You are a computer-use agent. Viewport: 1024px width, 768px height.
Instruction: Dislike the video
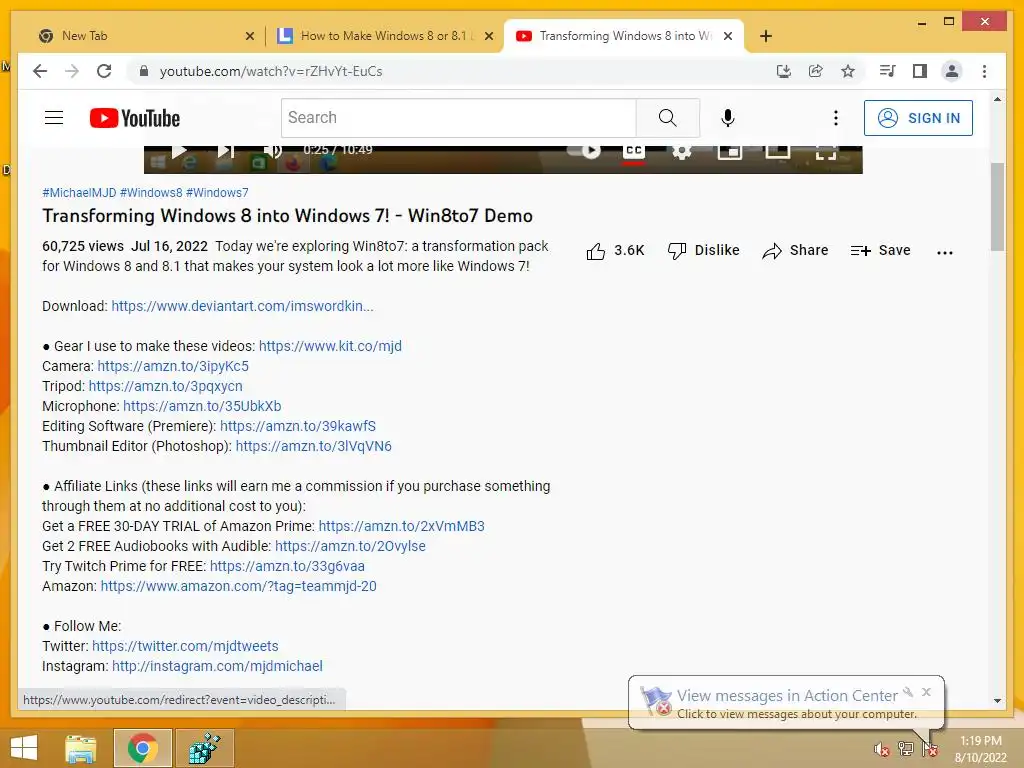[x=703, y=251]
